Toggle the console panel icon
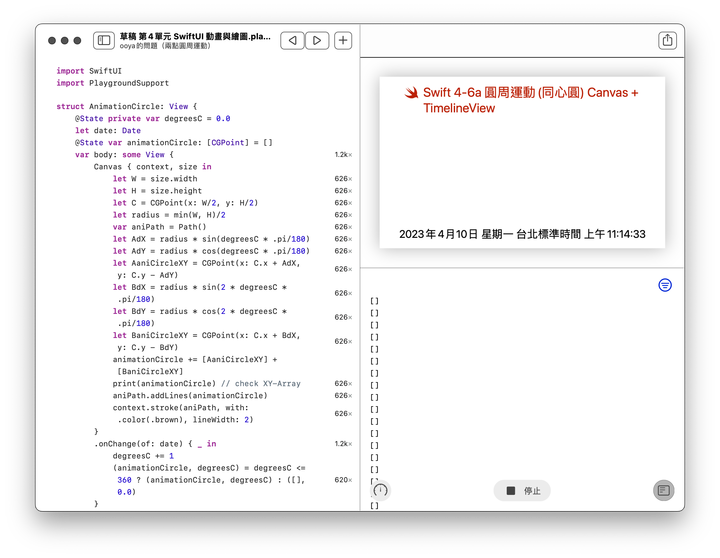 664,490
